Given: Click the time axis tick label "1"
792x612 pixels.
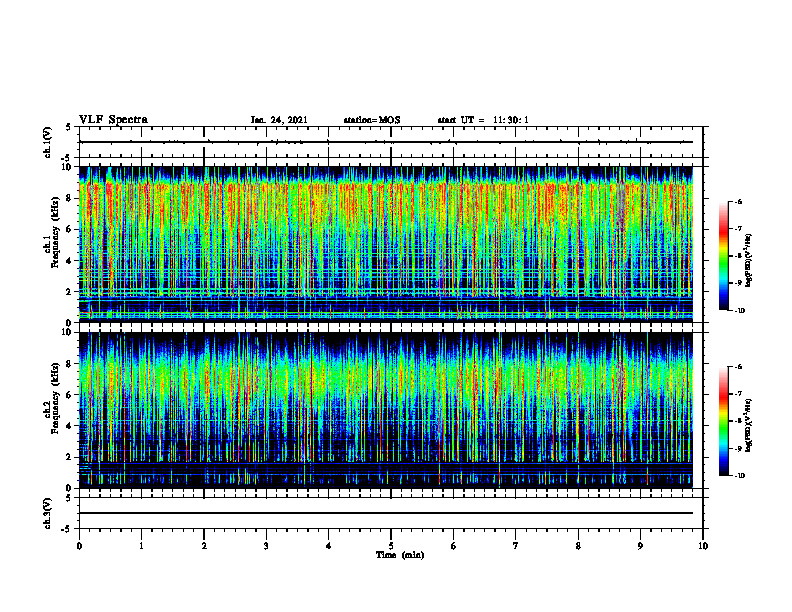Looking at the screenshot, I should [141, 546].
